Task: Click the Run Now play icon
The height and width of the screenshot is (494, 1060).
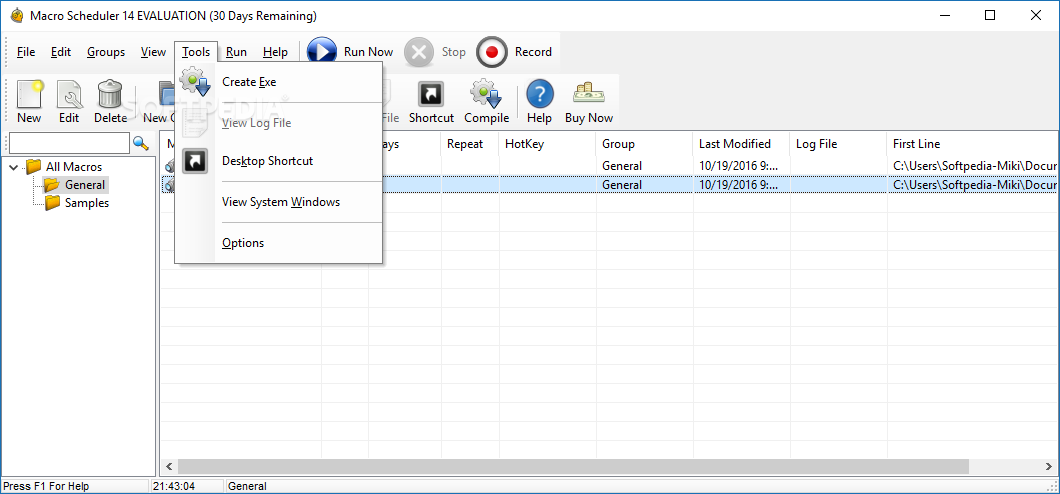Action: pos(322,52)
